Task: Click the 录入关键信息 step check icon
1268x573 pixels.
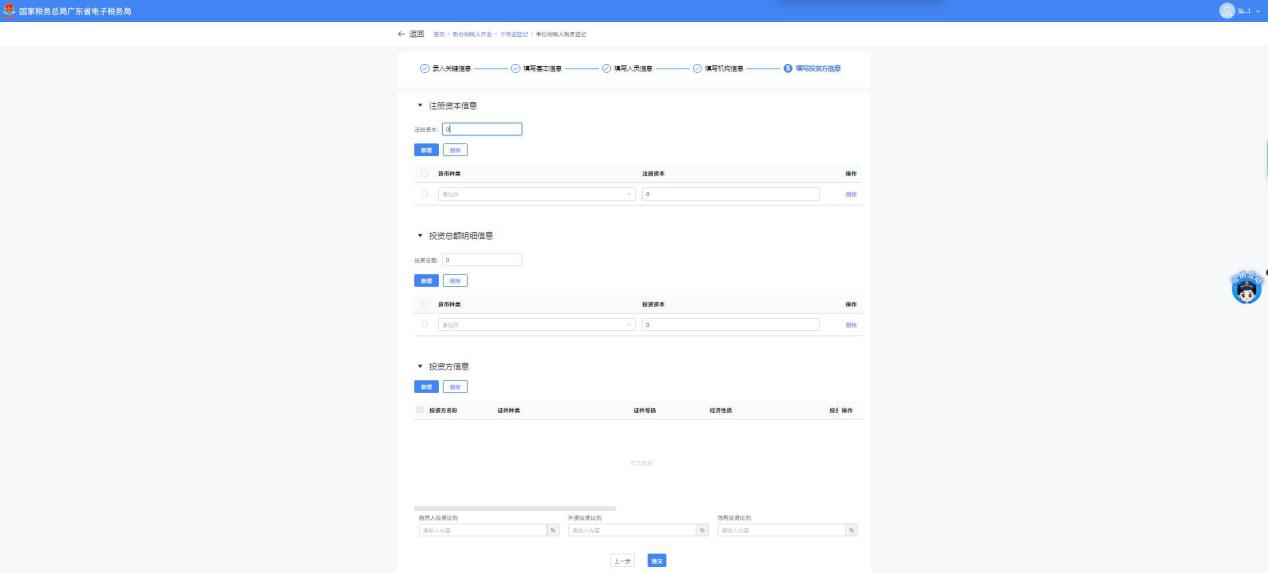Action: [424, 69]
